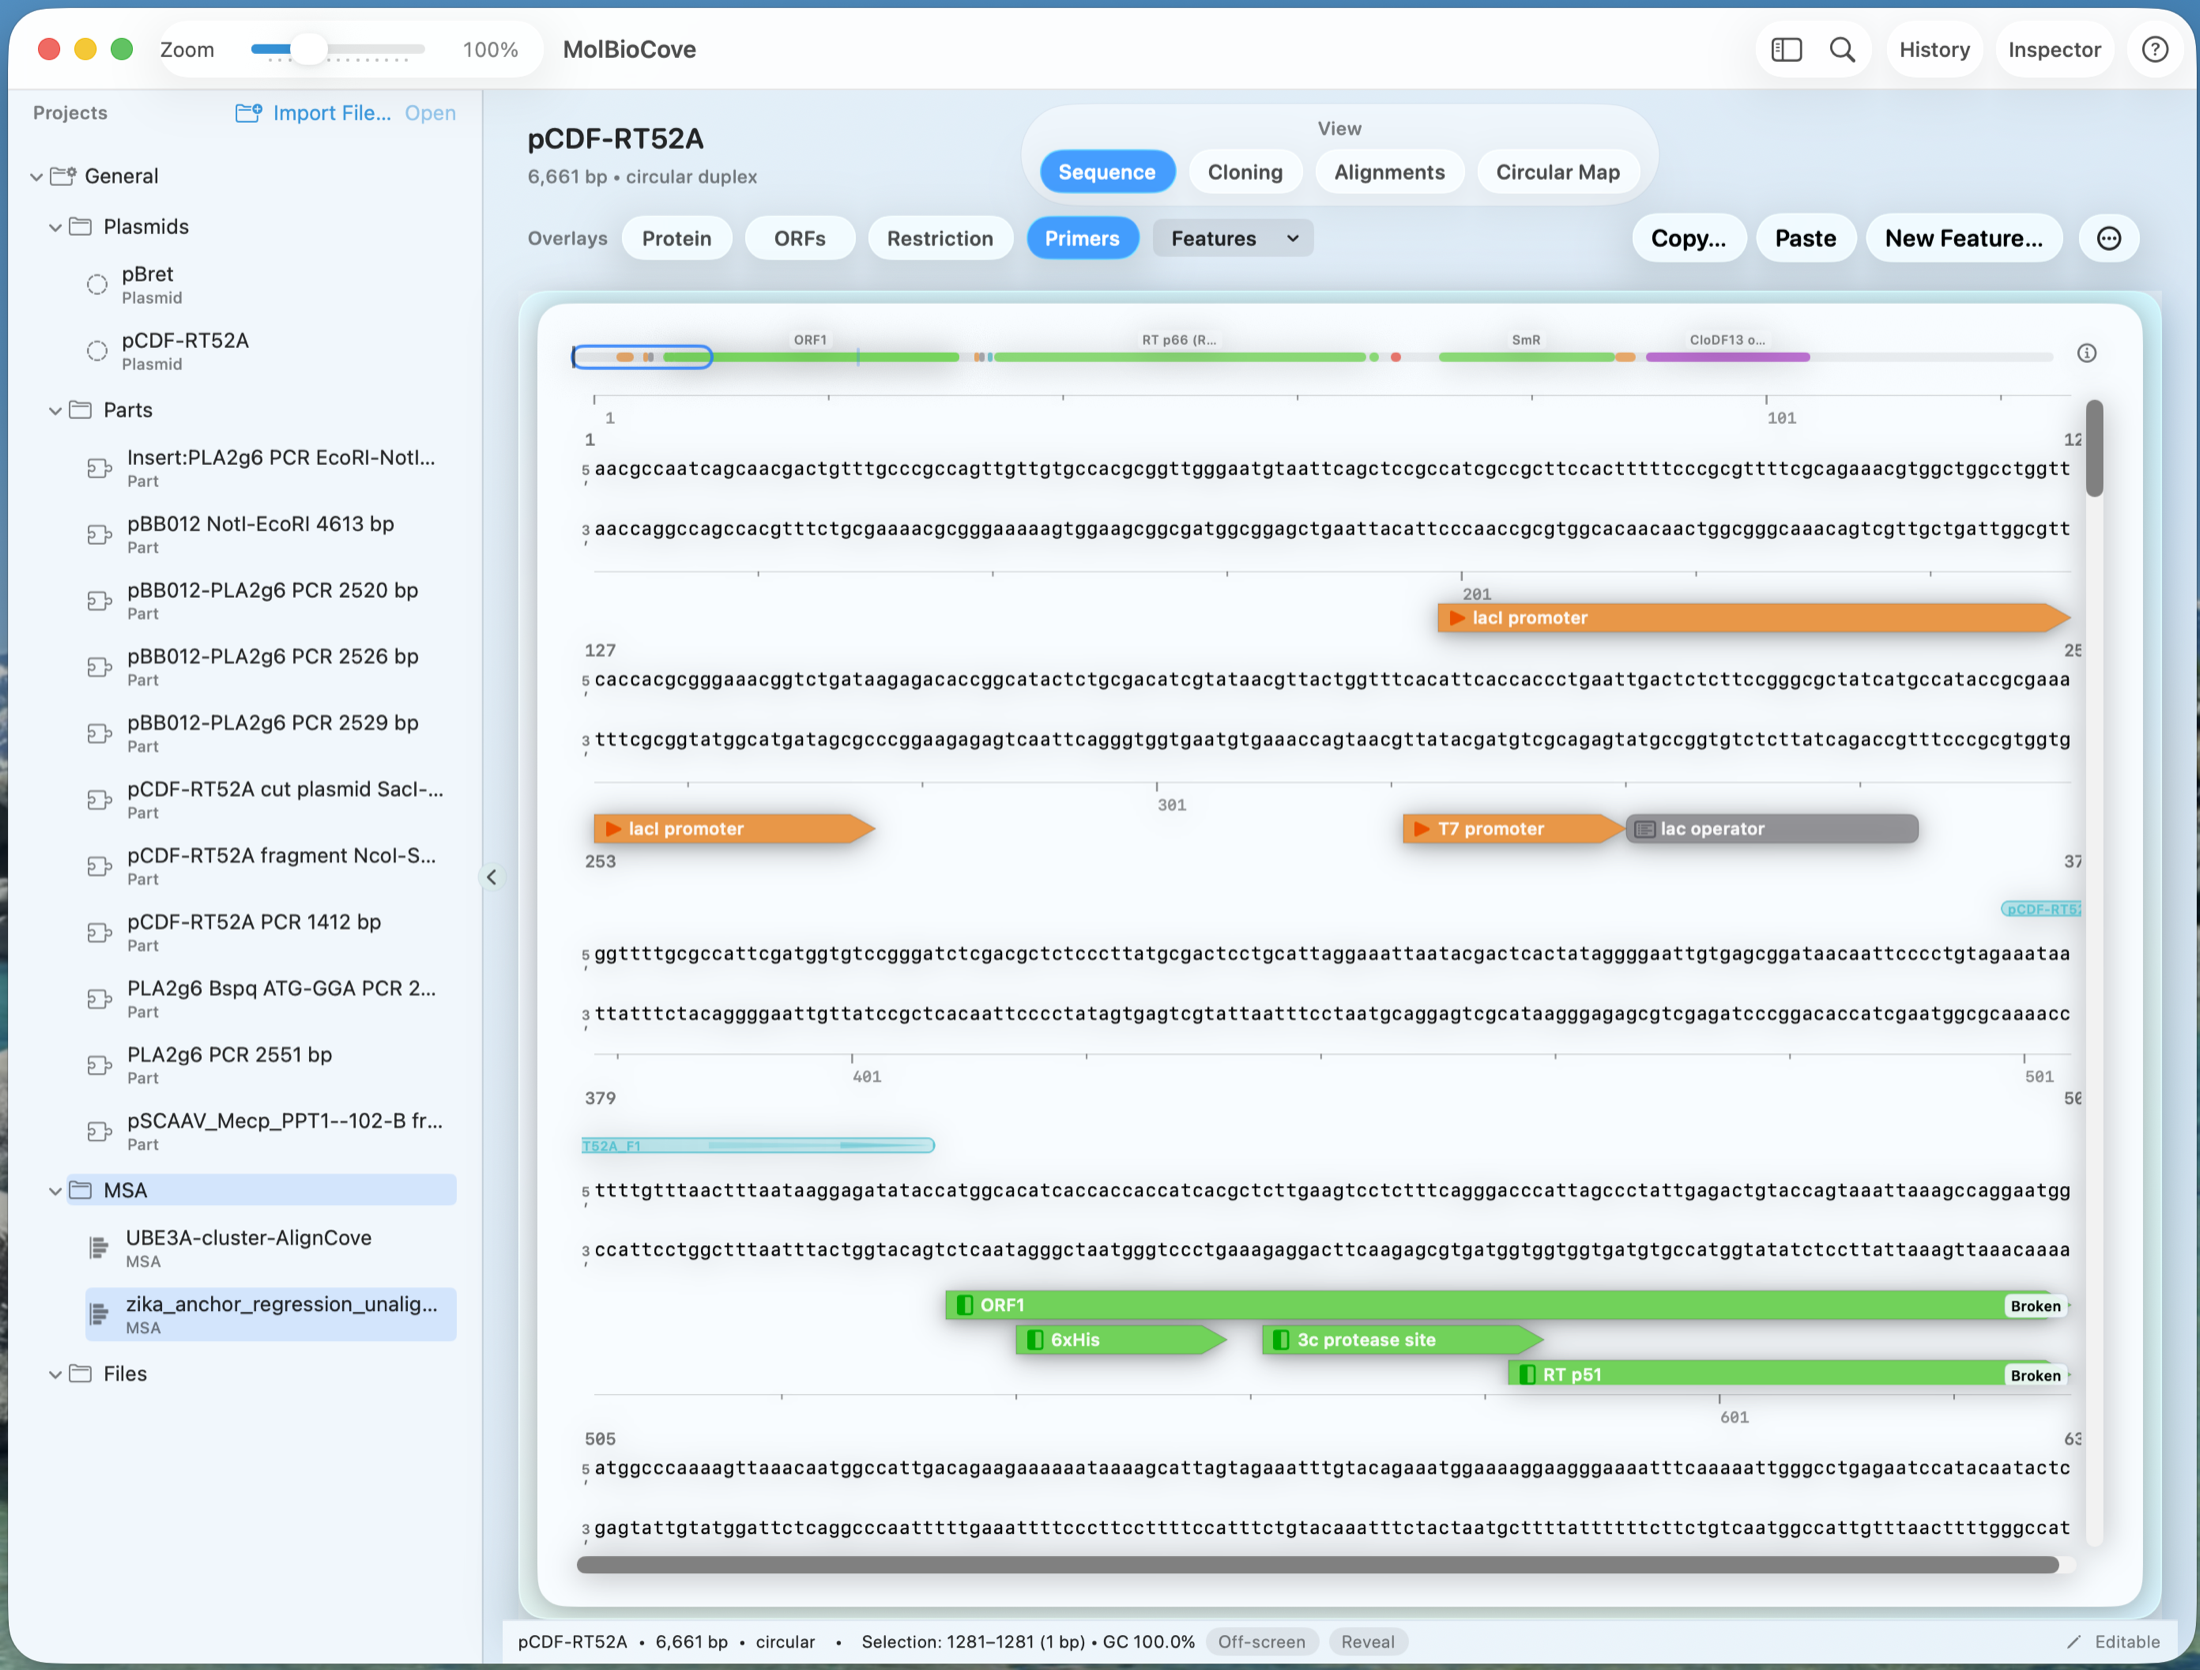Enable the Restriction overlay
Image resolution: width=2200 pixels, height=1670 pixels.
tap(940, 238)
